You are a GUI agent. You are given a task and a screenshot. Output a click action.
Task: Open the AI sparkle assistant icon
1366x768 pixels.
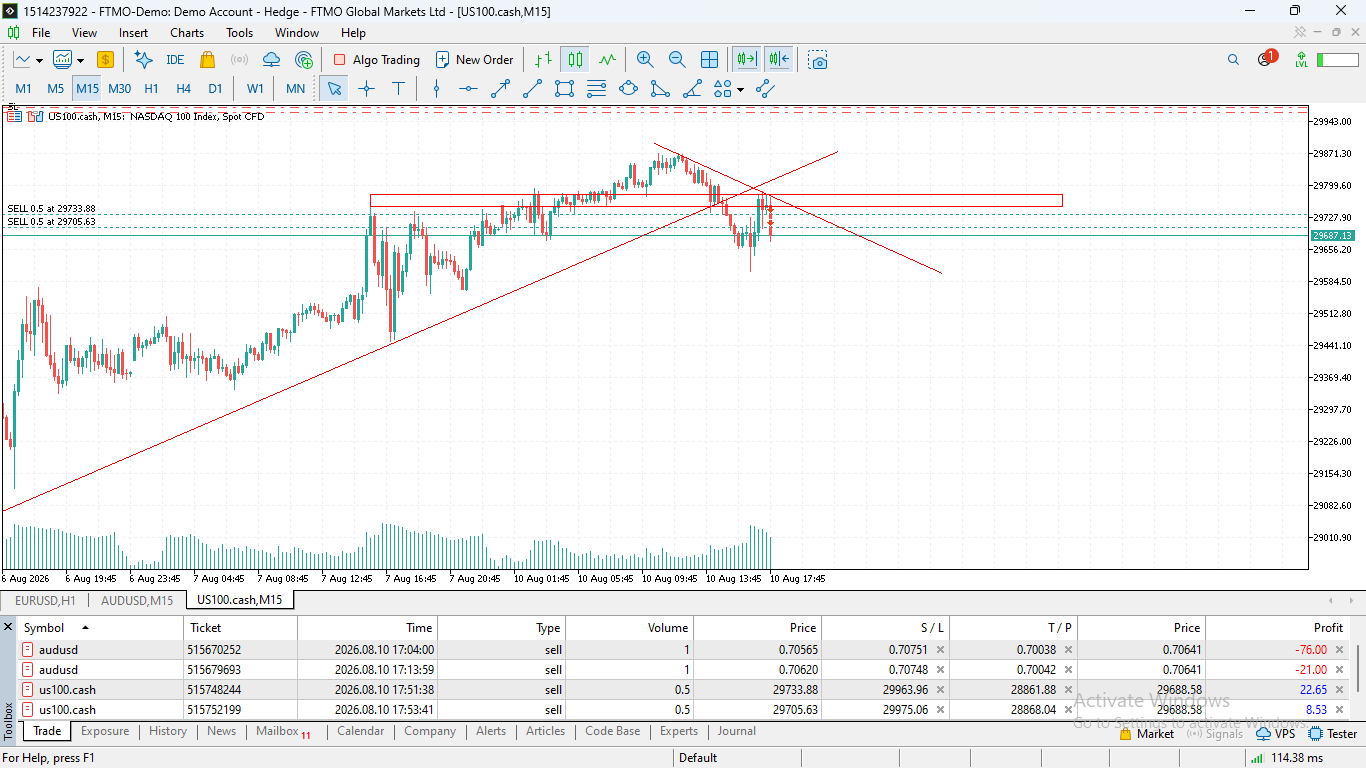[x=143, y=60]
